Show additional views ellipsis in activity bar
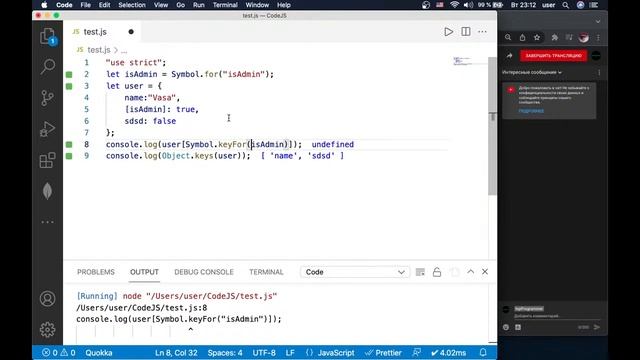 (x=47, y=222)
